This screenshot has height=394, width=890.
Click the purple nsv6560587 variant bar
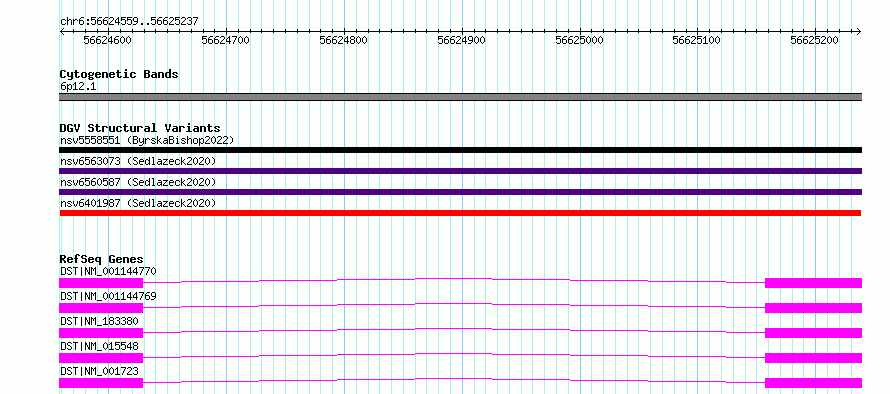[460, 192]
